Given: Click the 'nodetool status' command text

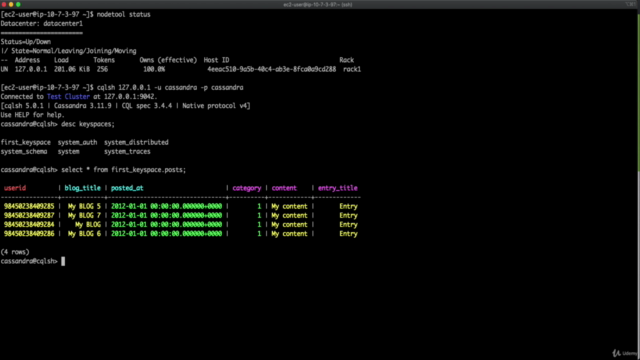Looking at the screenshot, I should pos(124,14).
